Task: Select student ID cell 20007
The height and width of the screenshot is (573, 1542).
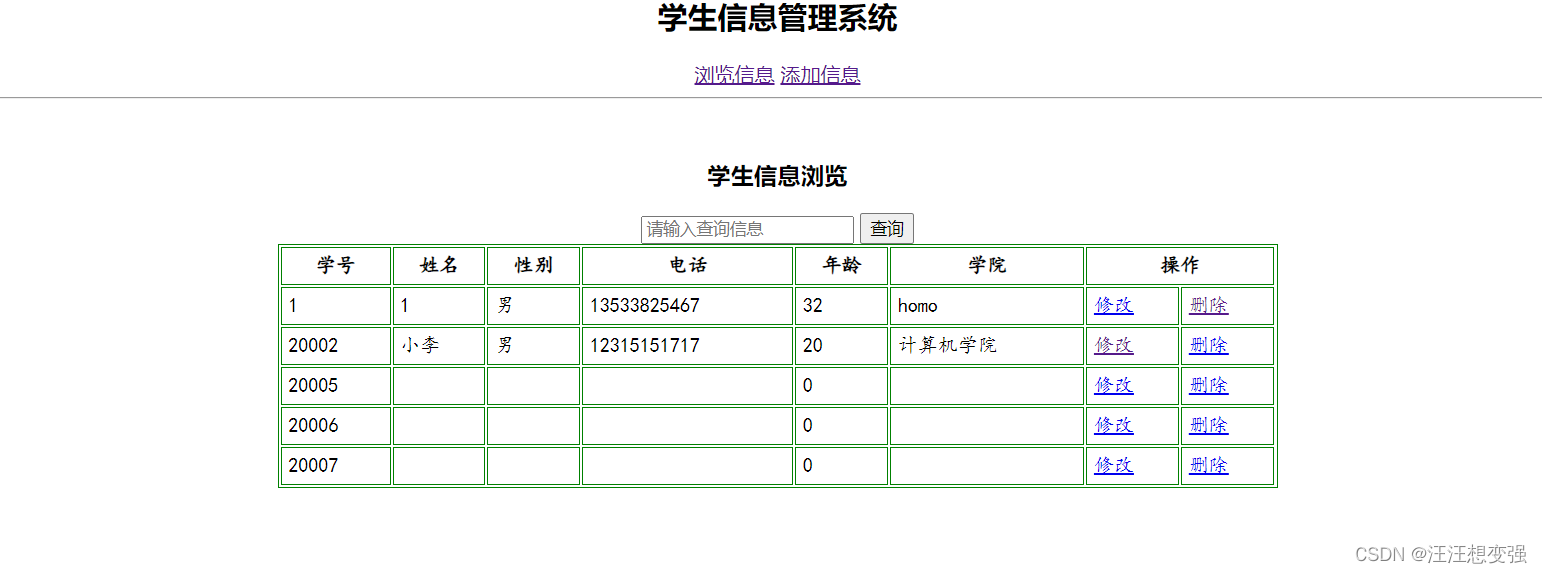Action: click(x=336, y=466)
